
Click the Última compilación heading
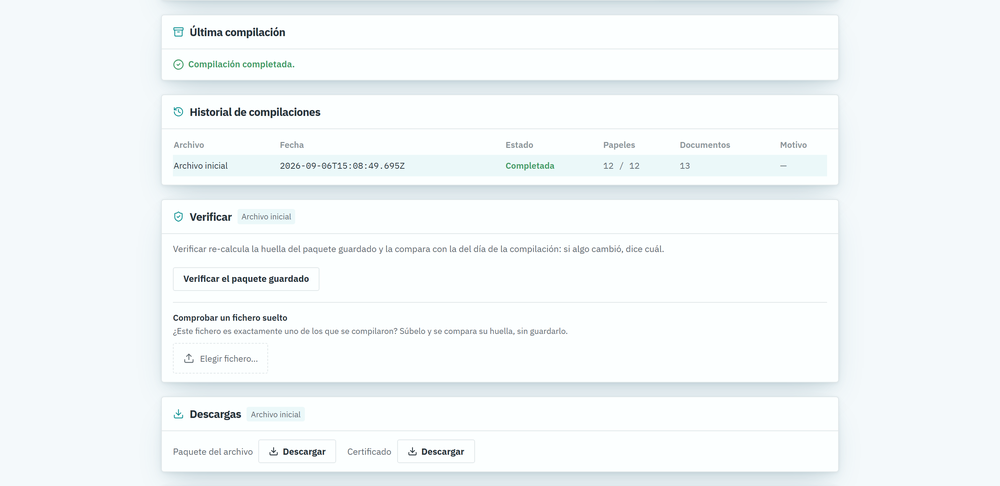click(237, 32)
